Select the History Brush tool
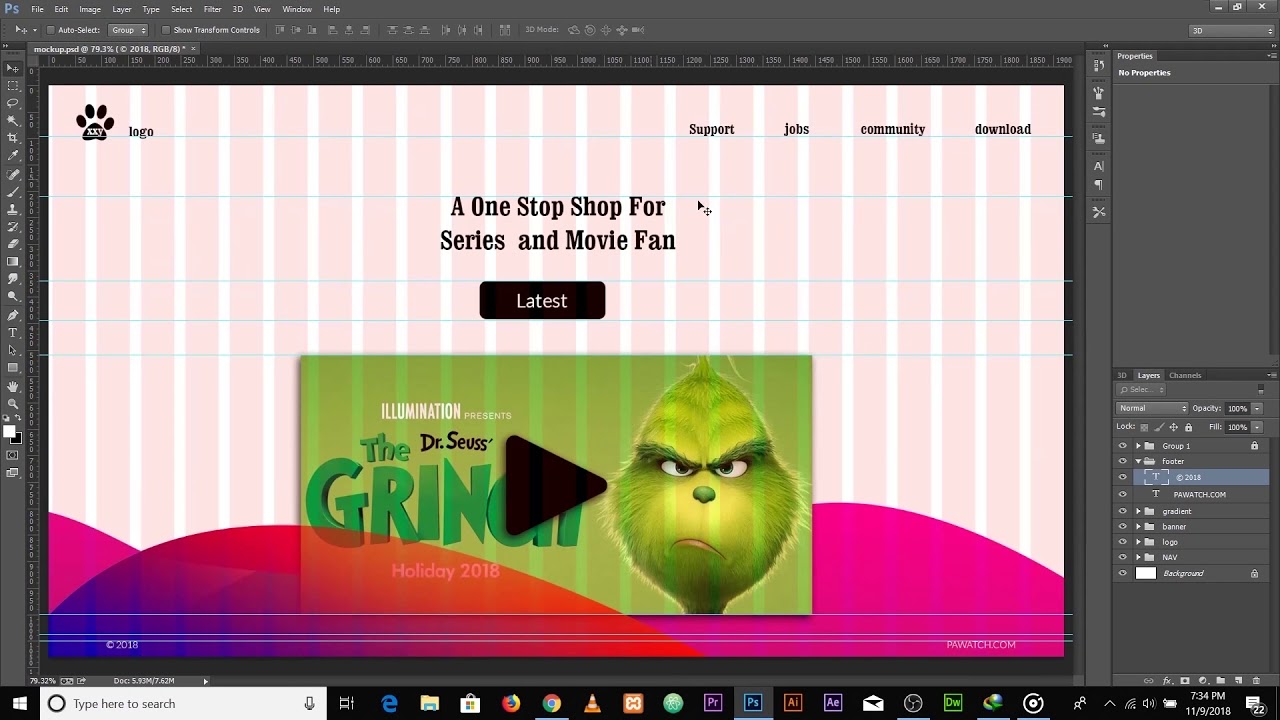The image size is (1280, 720). tap(12, 227)
